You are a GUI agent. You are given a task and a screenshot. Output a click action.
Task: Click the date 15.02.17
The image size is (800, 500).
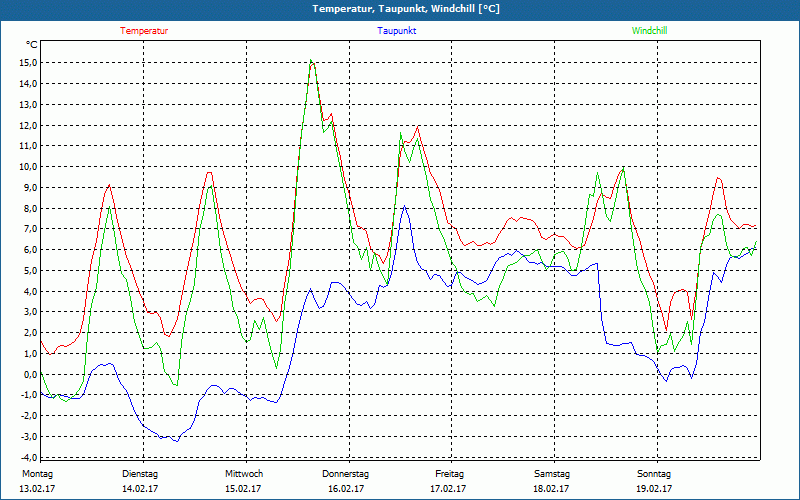click(243, 489)
